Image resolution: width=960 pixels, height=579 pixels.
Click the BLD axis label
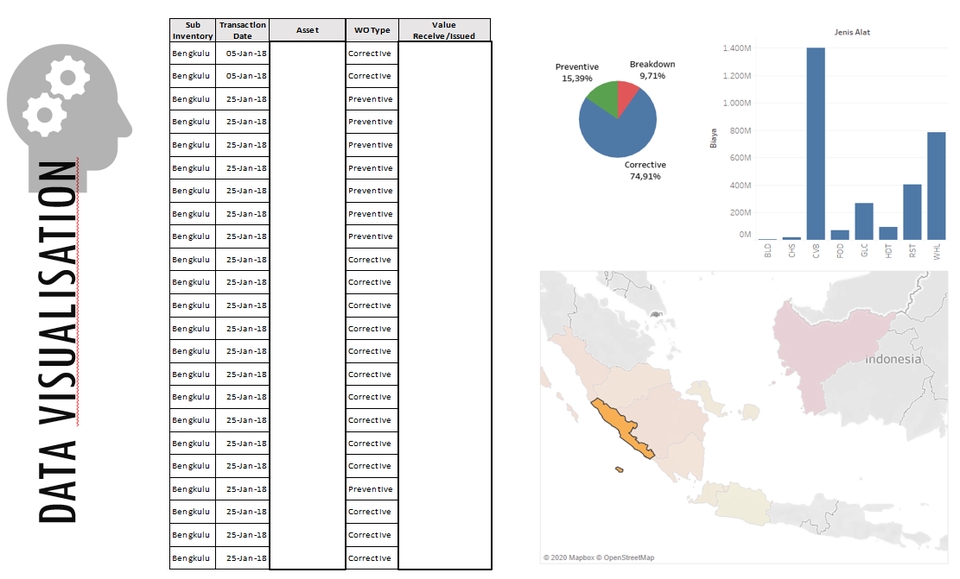coord(768,250)
